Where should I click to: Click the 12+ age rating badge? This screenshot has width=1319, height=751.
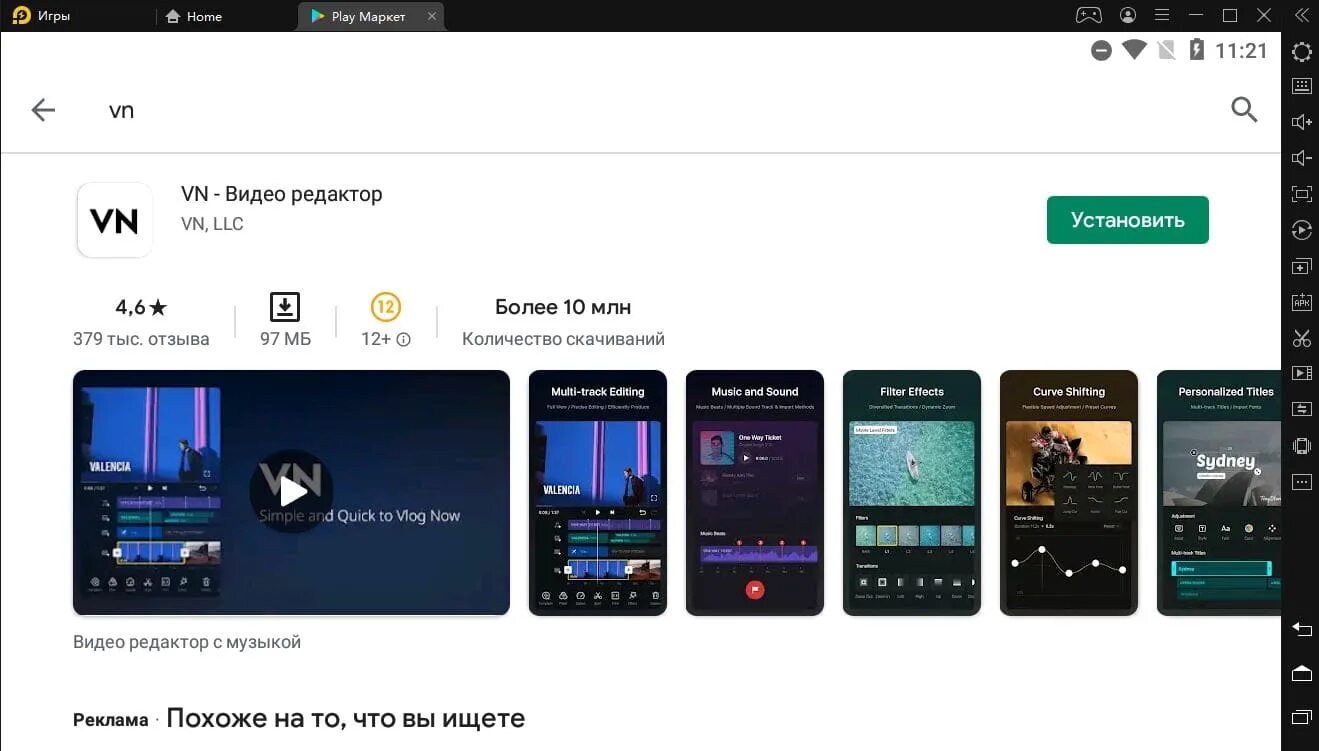click(x=385, y=306)
